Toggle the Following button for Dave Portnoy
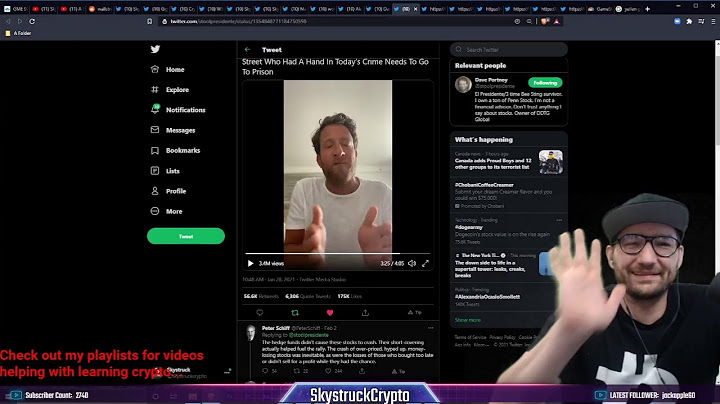Image resolution: width=720 pixels, height=404 pixels. click(545, 83)
